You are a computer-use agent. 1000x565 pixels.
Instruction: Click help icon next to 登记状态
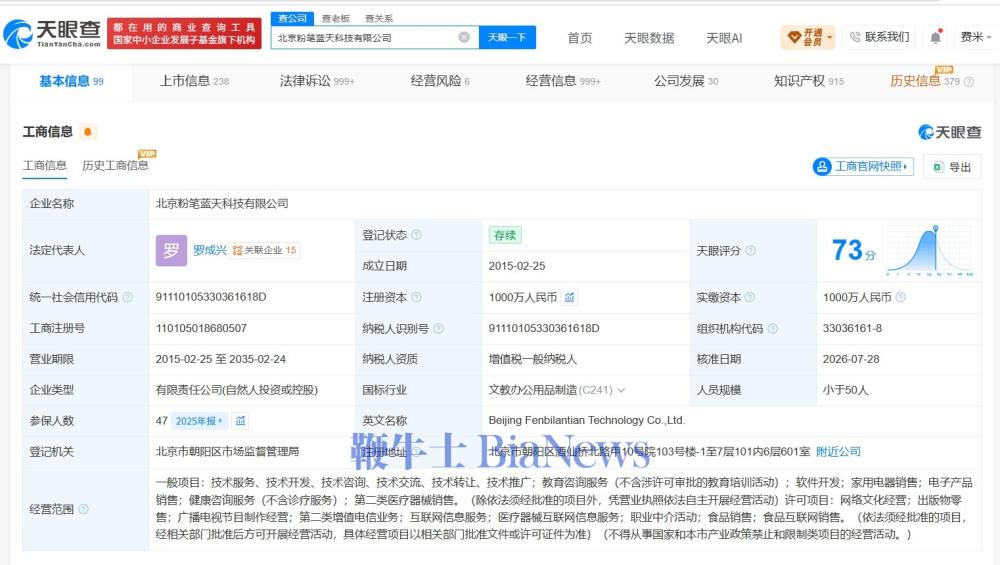pyautogui.click(x=416, y=235)
